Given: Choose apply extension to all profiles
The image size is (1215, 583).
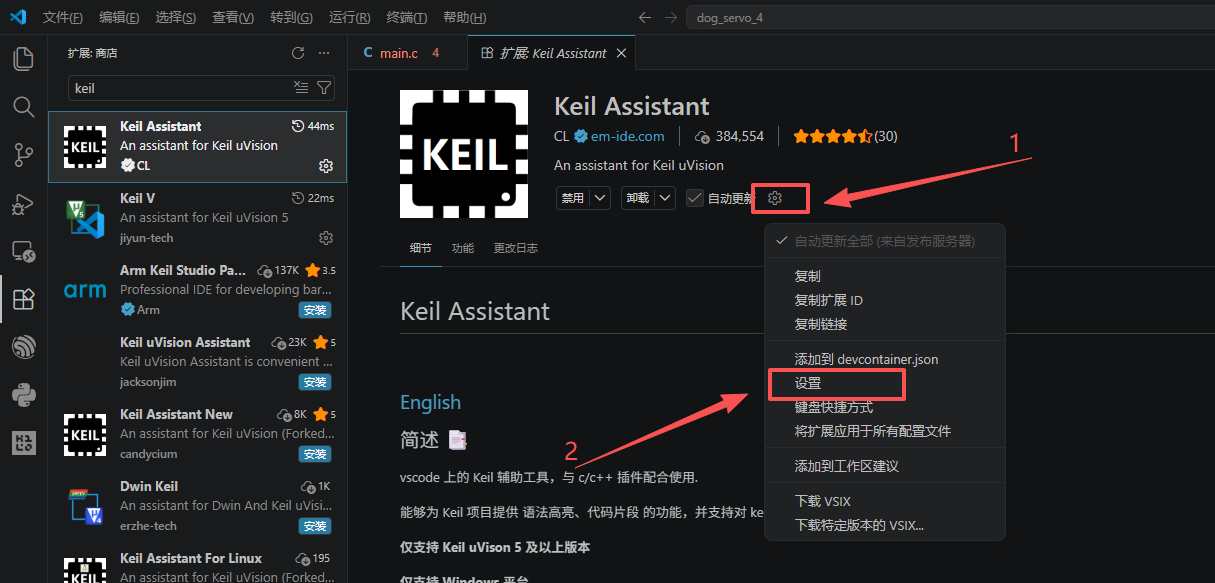Looking at the screenshot, I should coord(884,431).
